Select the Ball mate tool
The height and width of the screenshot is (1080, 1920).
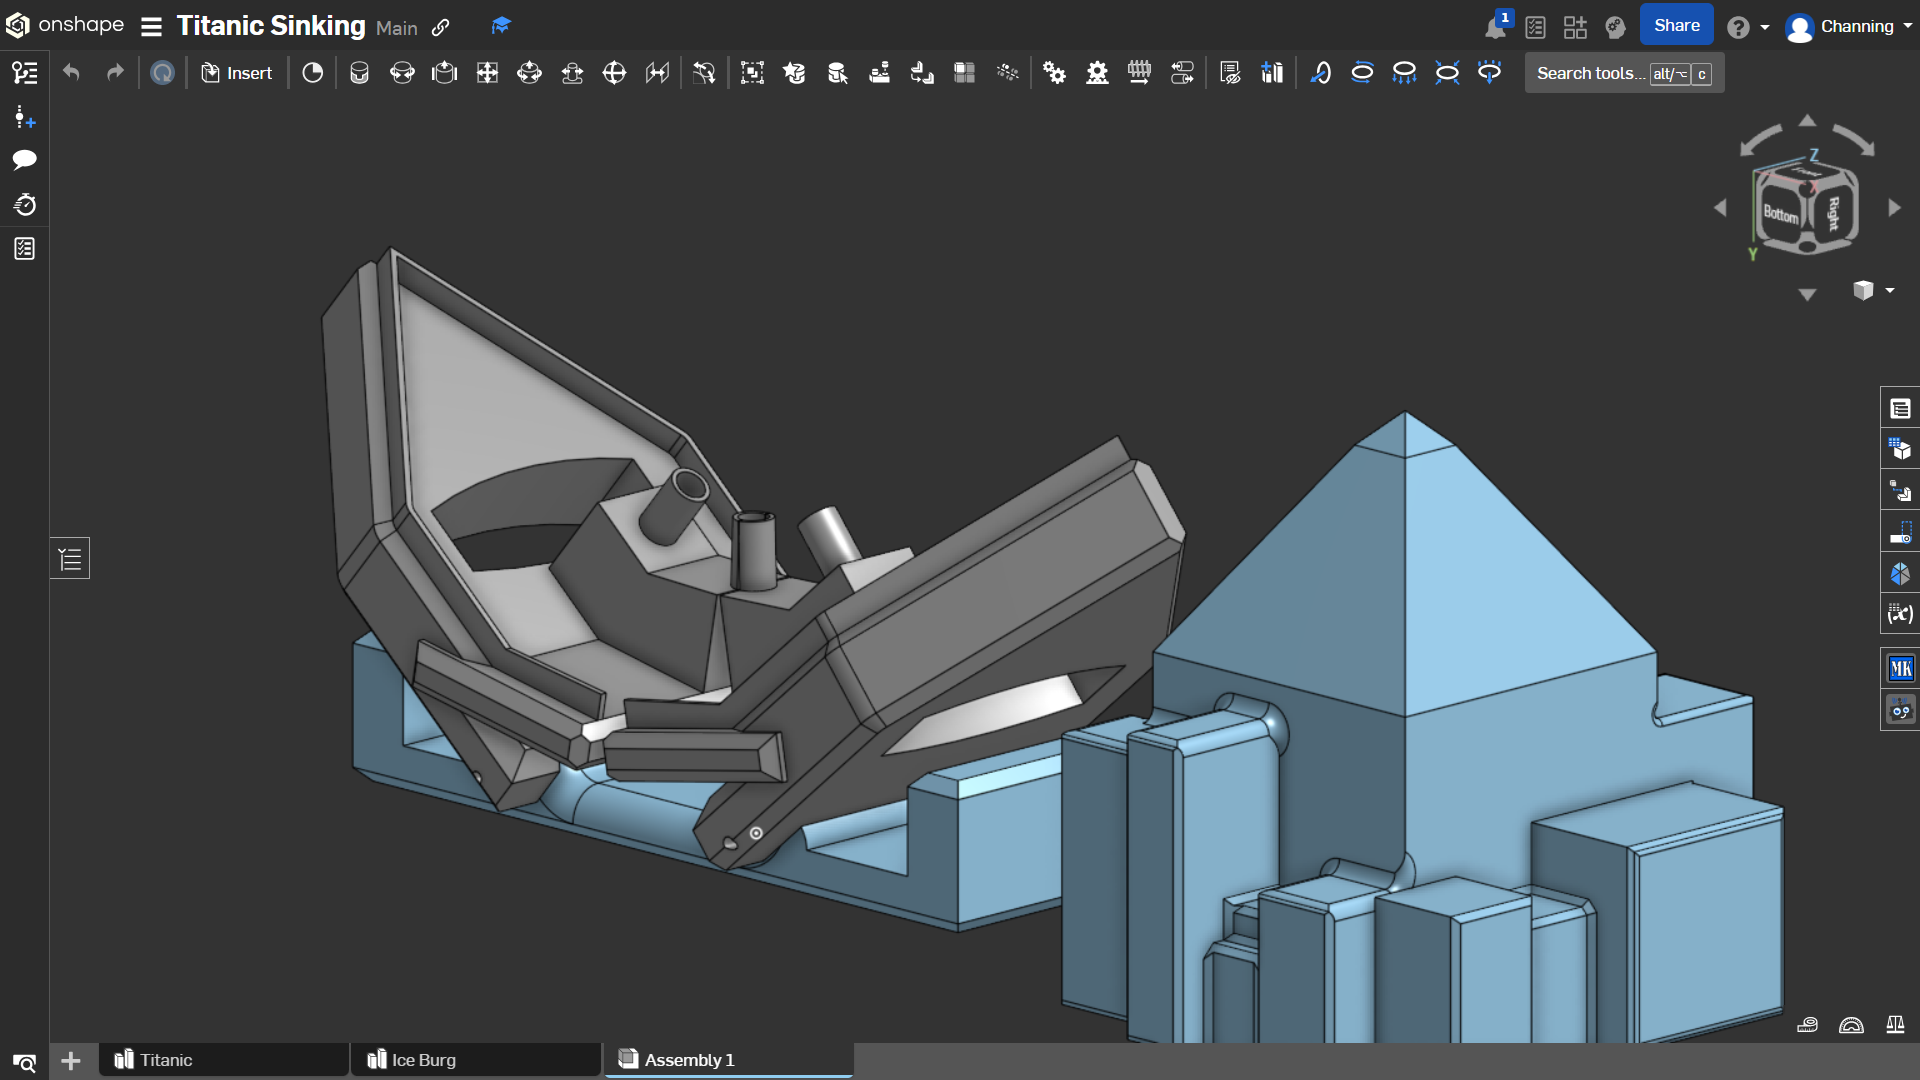[614, 73]
